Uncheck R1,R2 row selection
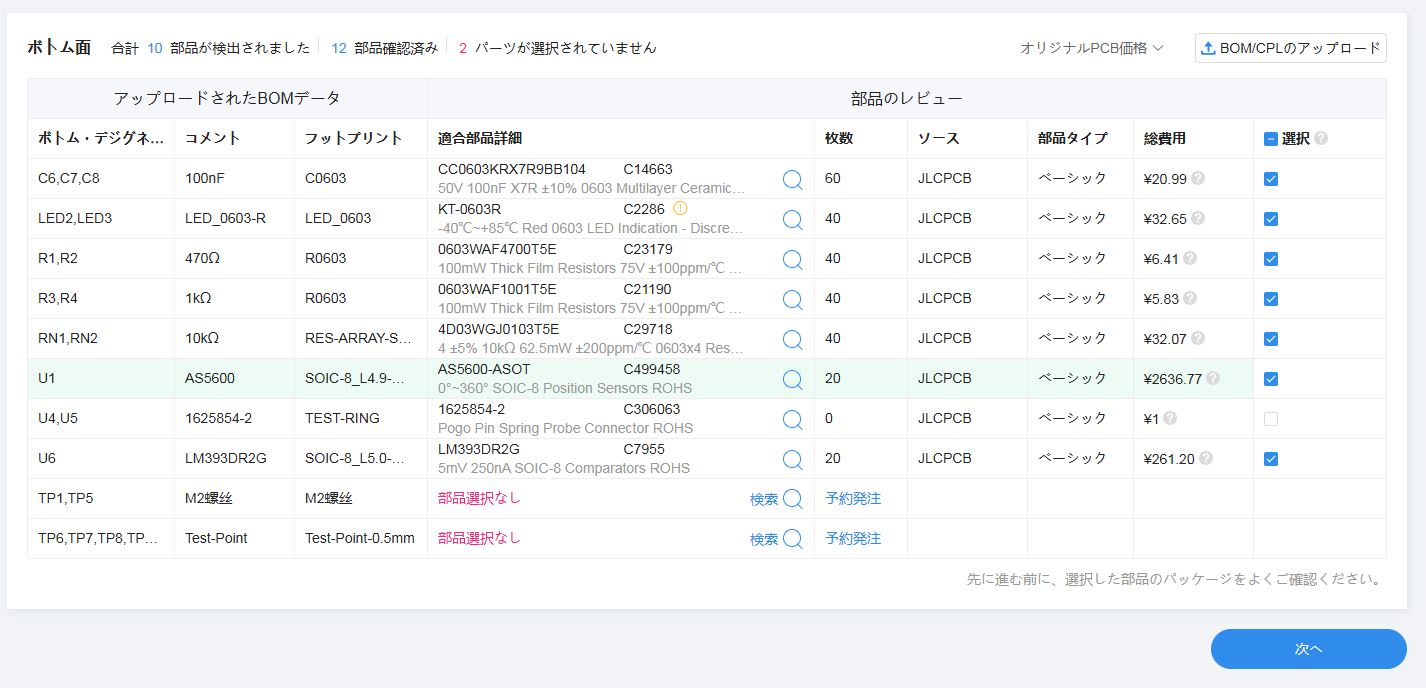 click(x=1271, y=259)
